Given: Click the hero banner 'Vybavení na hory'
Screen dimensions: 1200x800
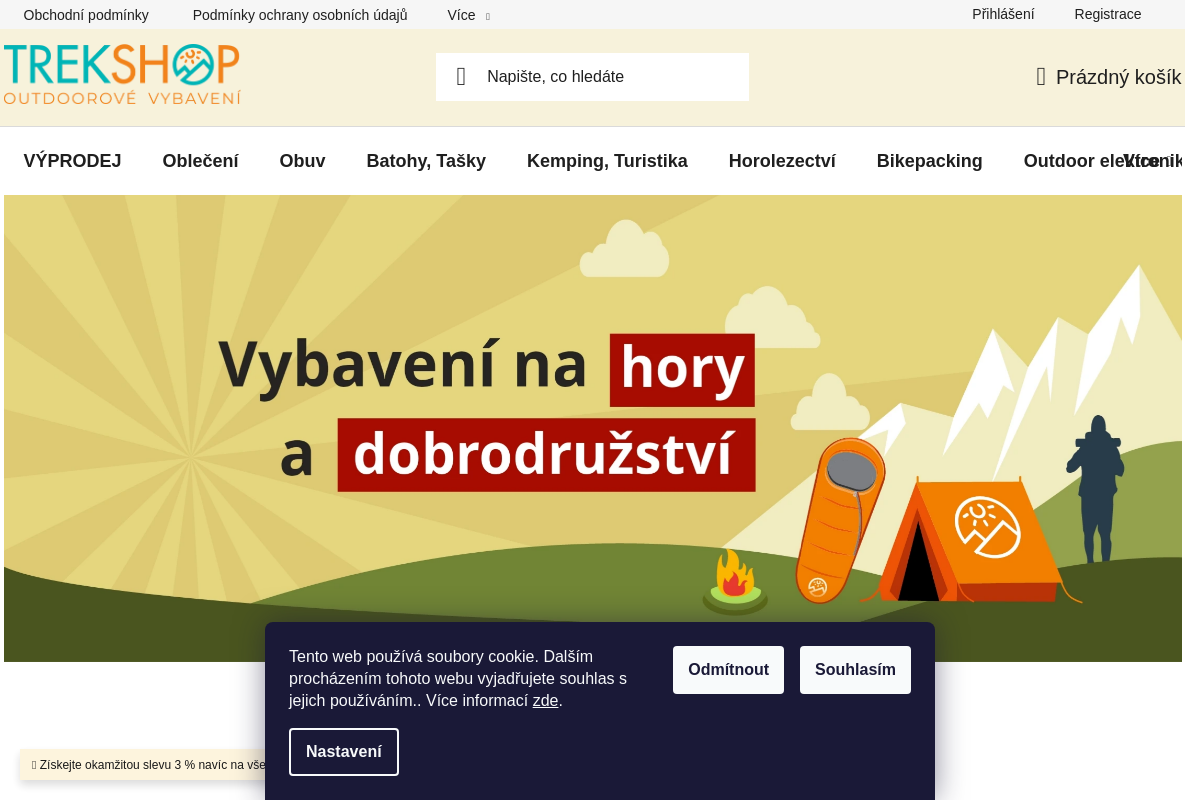Looking at the screenshot, I should [x=593, y=428].
